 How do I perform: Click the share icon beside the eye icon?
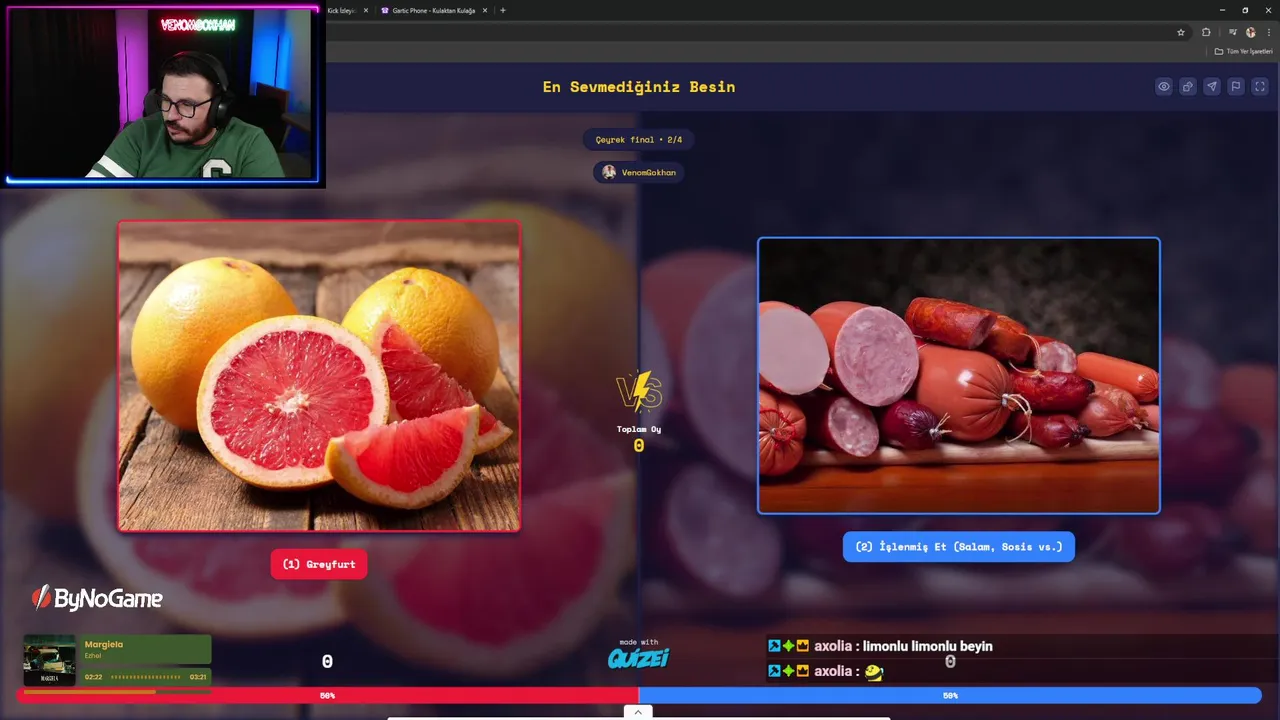[1188, 87]
